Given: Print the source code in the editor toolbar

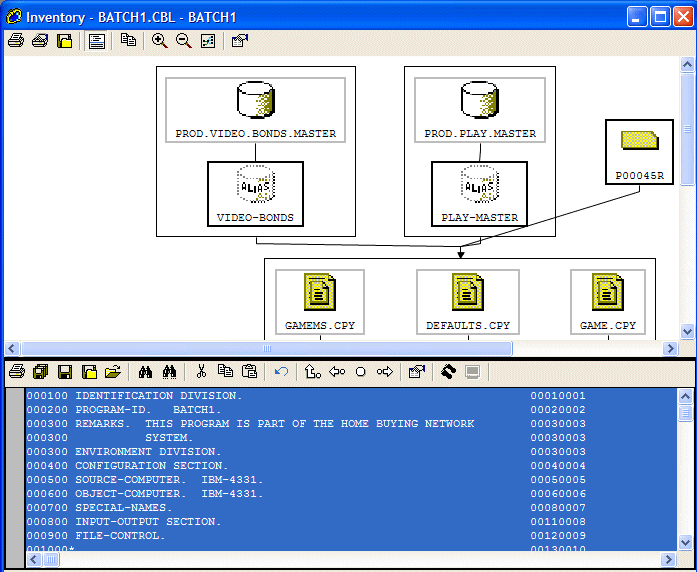Looking at the screenshot, I should tap(17, 371).
